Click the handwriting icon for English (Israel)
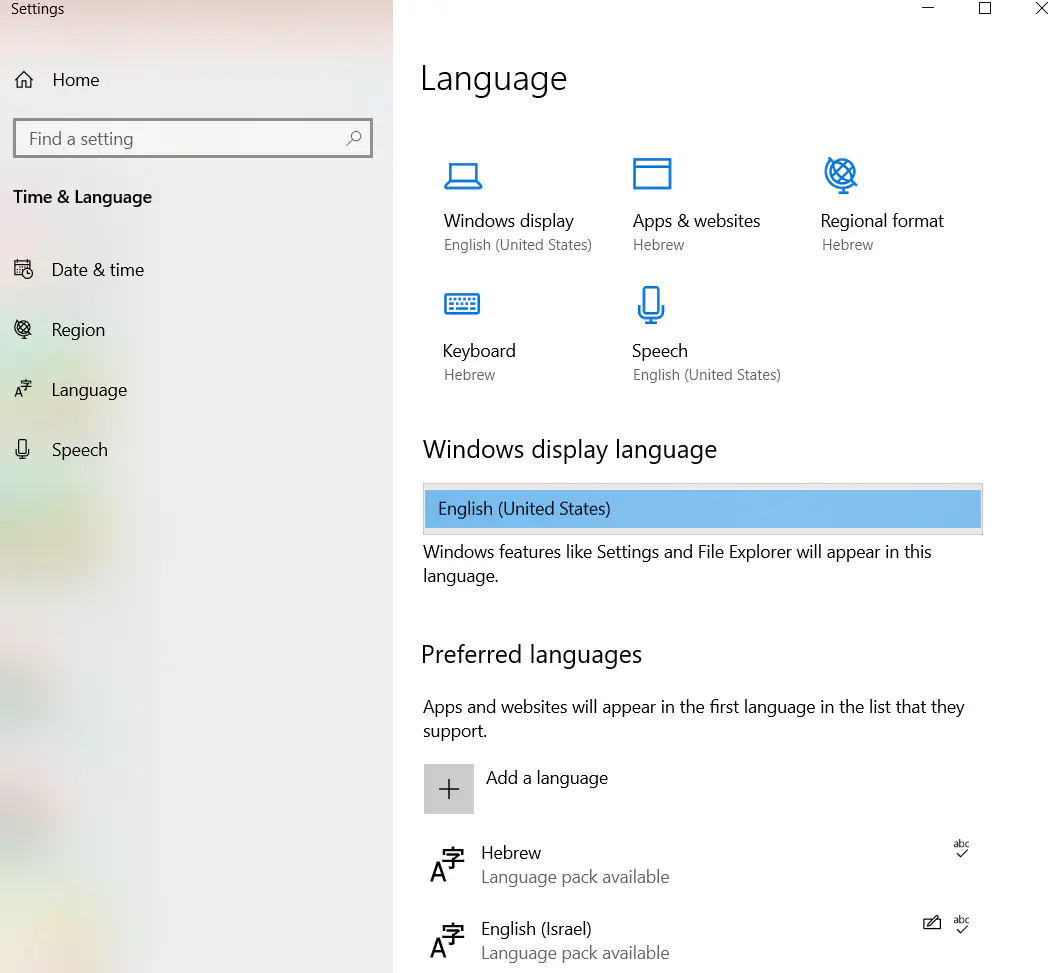The height and width of the screenshot is (973, 1063). tap(931, 923)
